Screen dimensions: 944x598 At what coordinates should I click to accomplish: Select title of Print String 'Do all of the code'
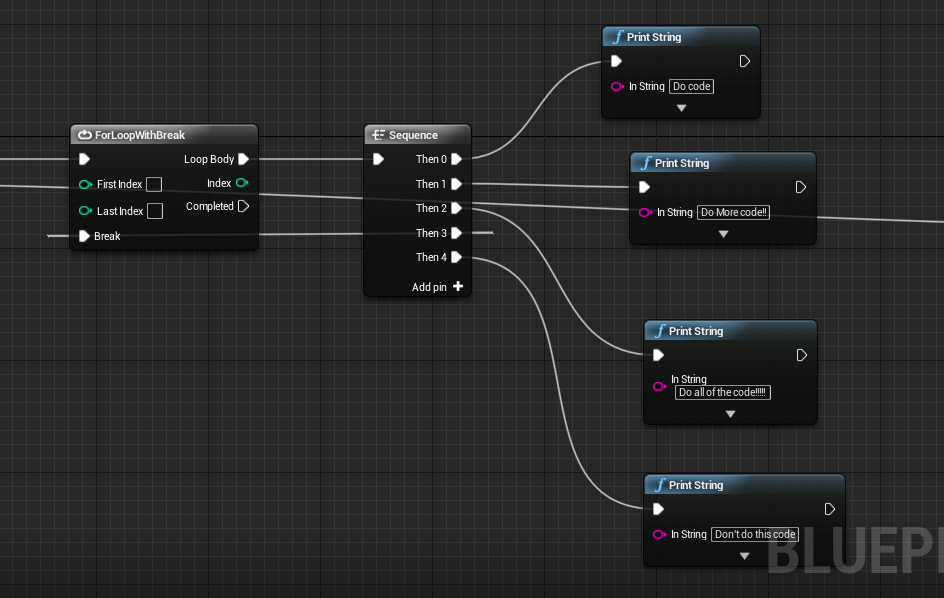click(696, 331)
